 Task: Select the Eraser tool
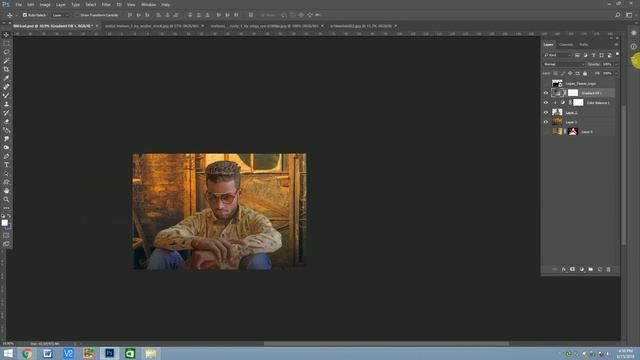pos(6,122)
